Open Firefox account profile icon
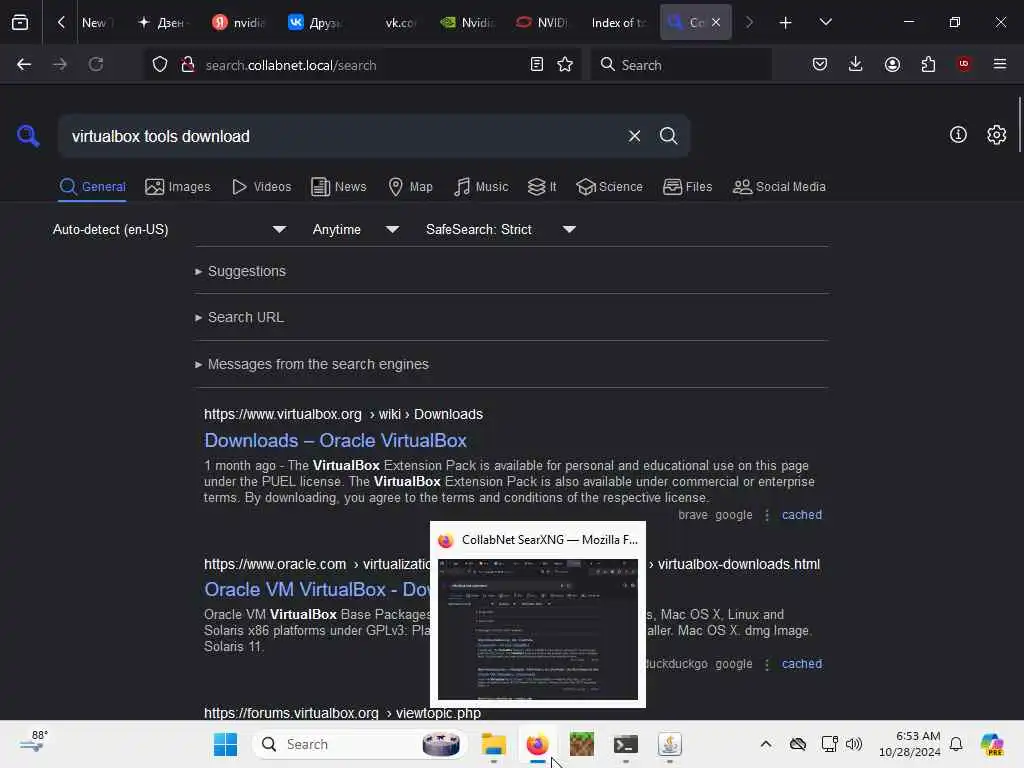Viewport: 1024px width, 768px height. tap(892, 64)
